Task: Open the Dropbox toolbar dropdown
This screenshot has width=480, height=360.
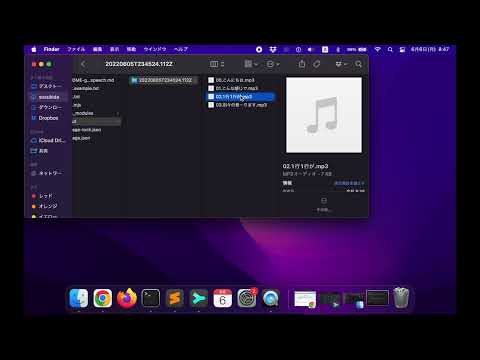Action: tap(341, 64)
